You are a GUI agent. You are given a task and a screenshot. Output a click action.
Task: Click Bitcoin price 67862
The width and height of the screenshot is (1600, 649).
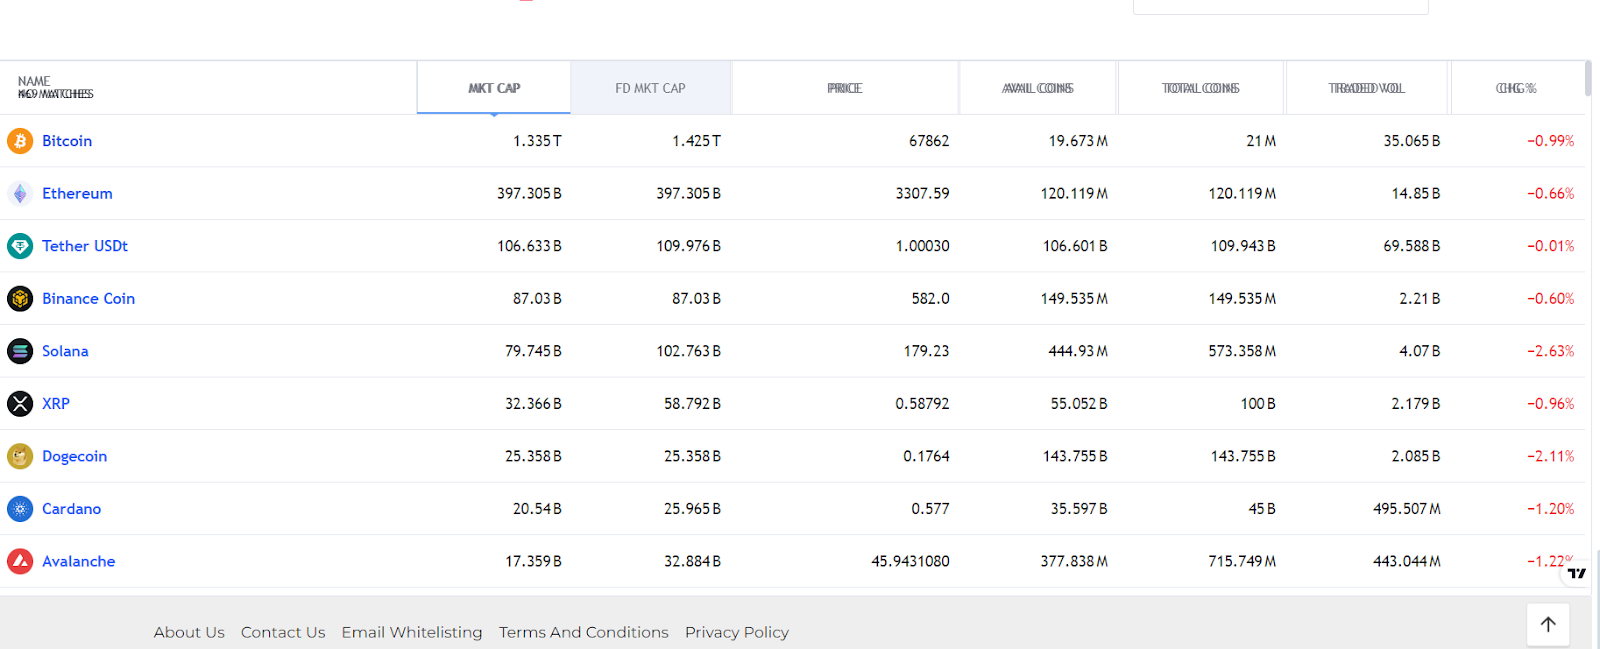point(929,141)
